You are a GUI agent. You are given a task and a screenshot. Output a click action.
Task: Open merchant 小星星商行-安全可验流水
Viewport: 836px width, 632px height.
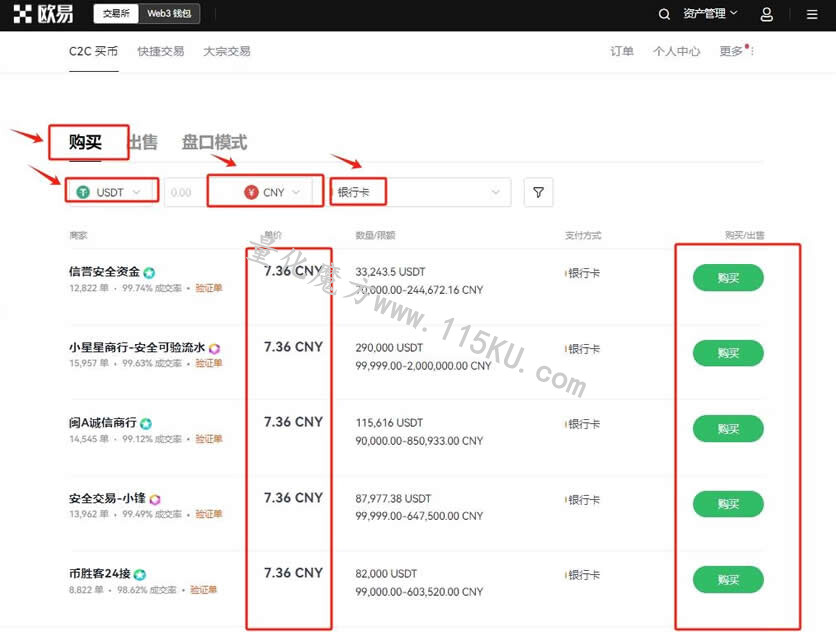(137, 348)
